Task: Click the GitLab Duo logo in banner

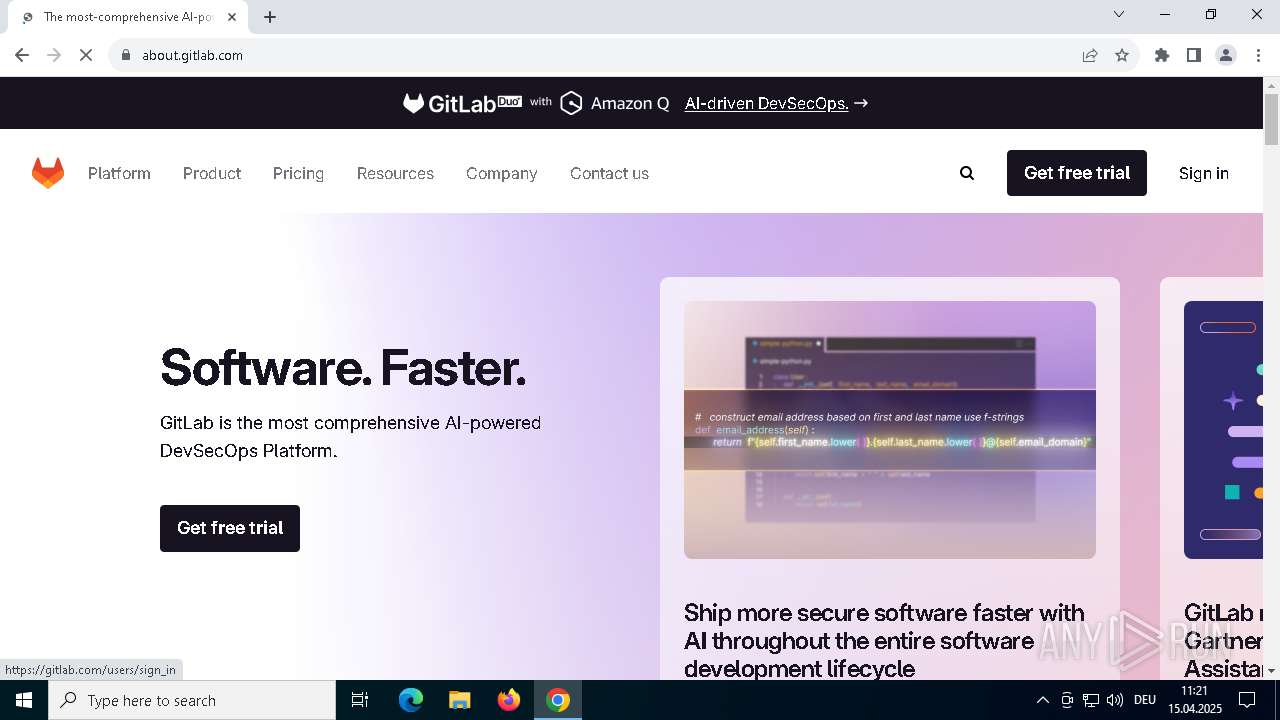Action: click(x=462, y=103)
